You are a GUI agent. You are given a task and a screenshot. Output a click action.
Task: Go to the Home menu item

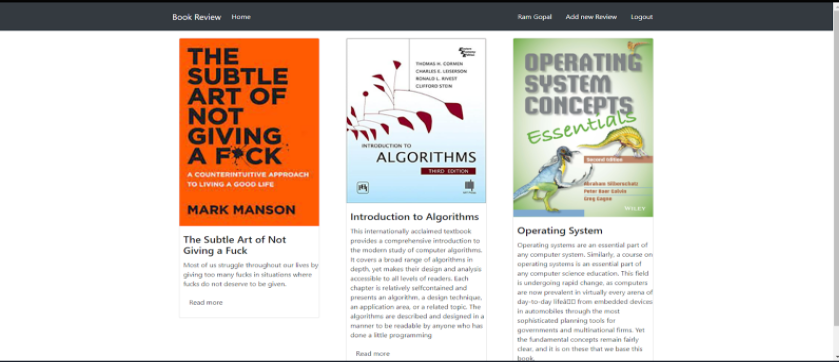pos(241,17)
